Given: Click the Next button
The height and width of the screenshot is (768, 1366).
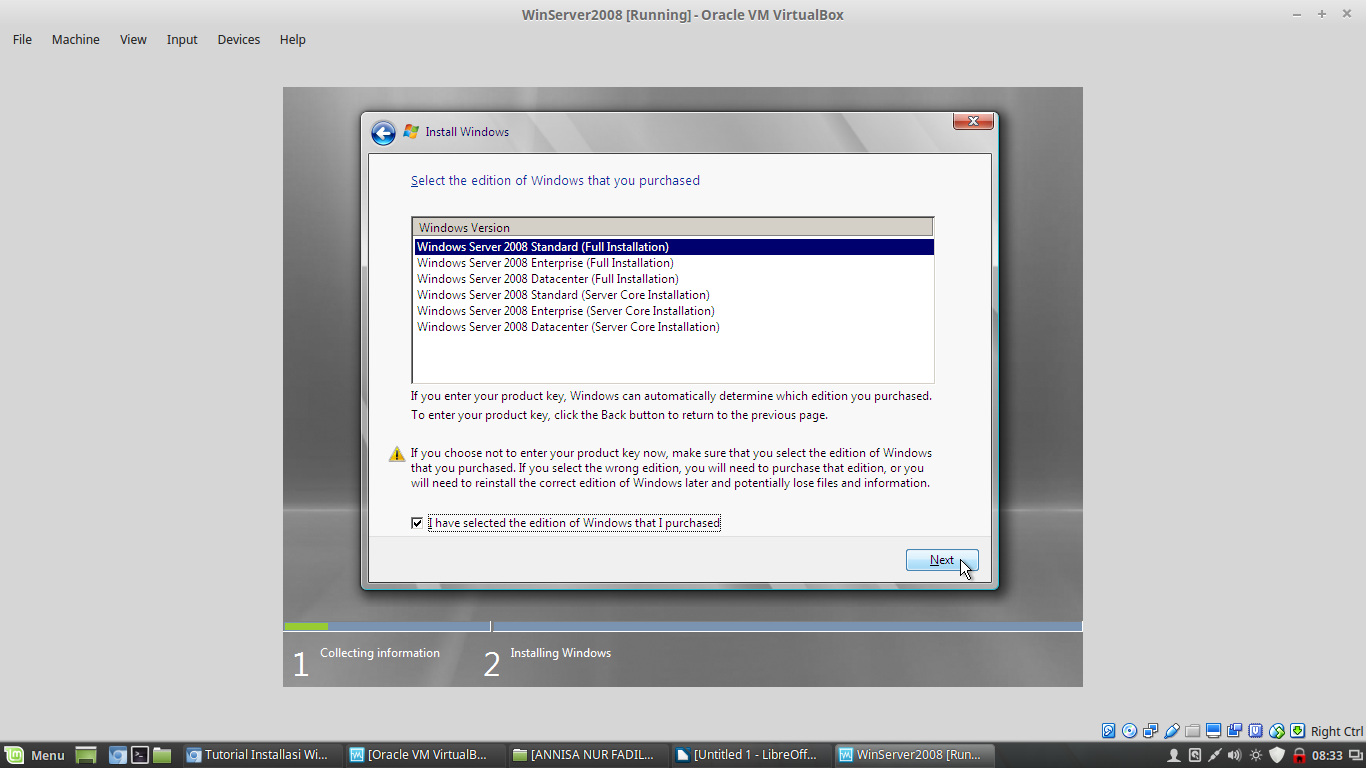Looking at the screenshot, I should (942, 560).
